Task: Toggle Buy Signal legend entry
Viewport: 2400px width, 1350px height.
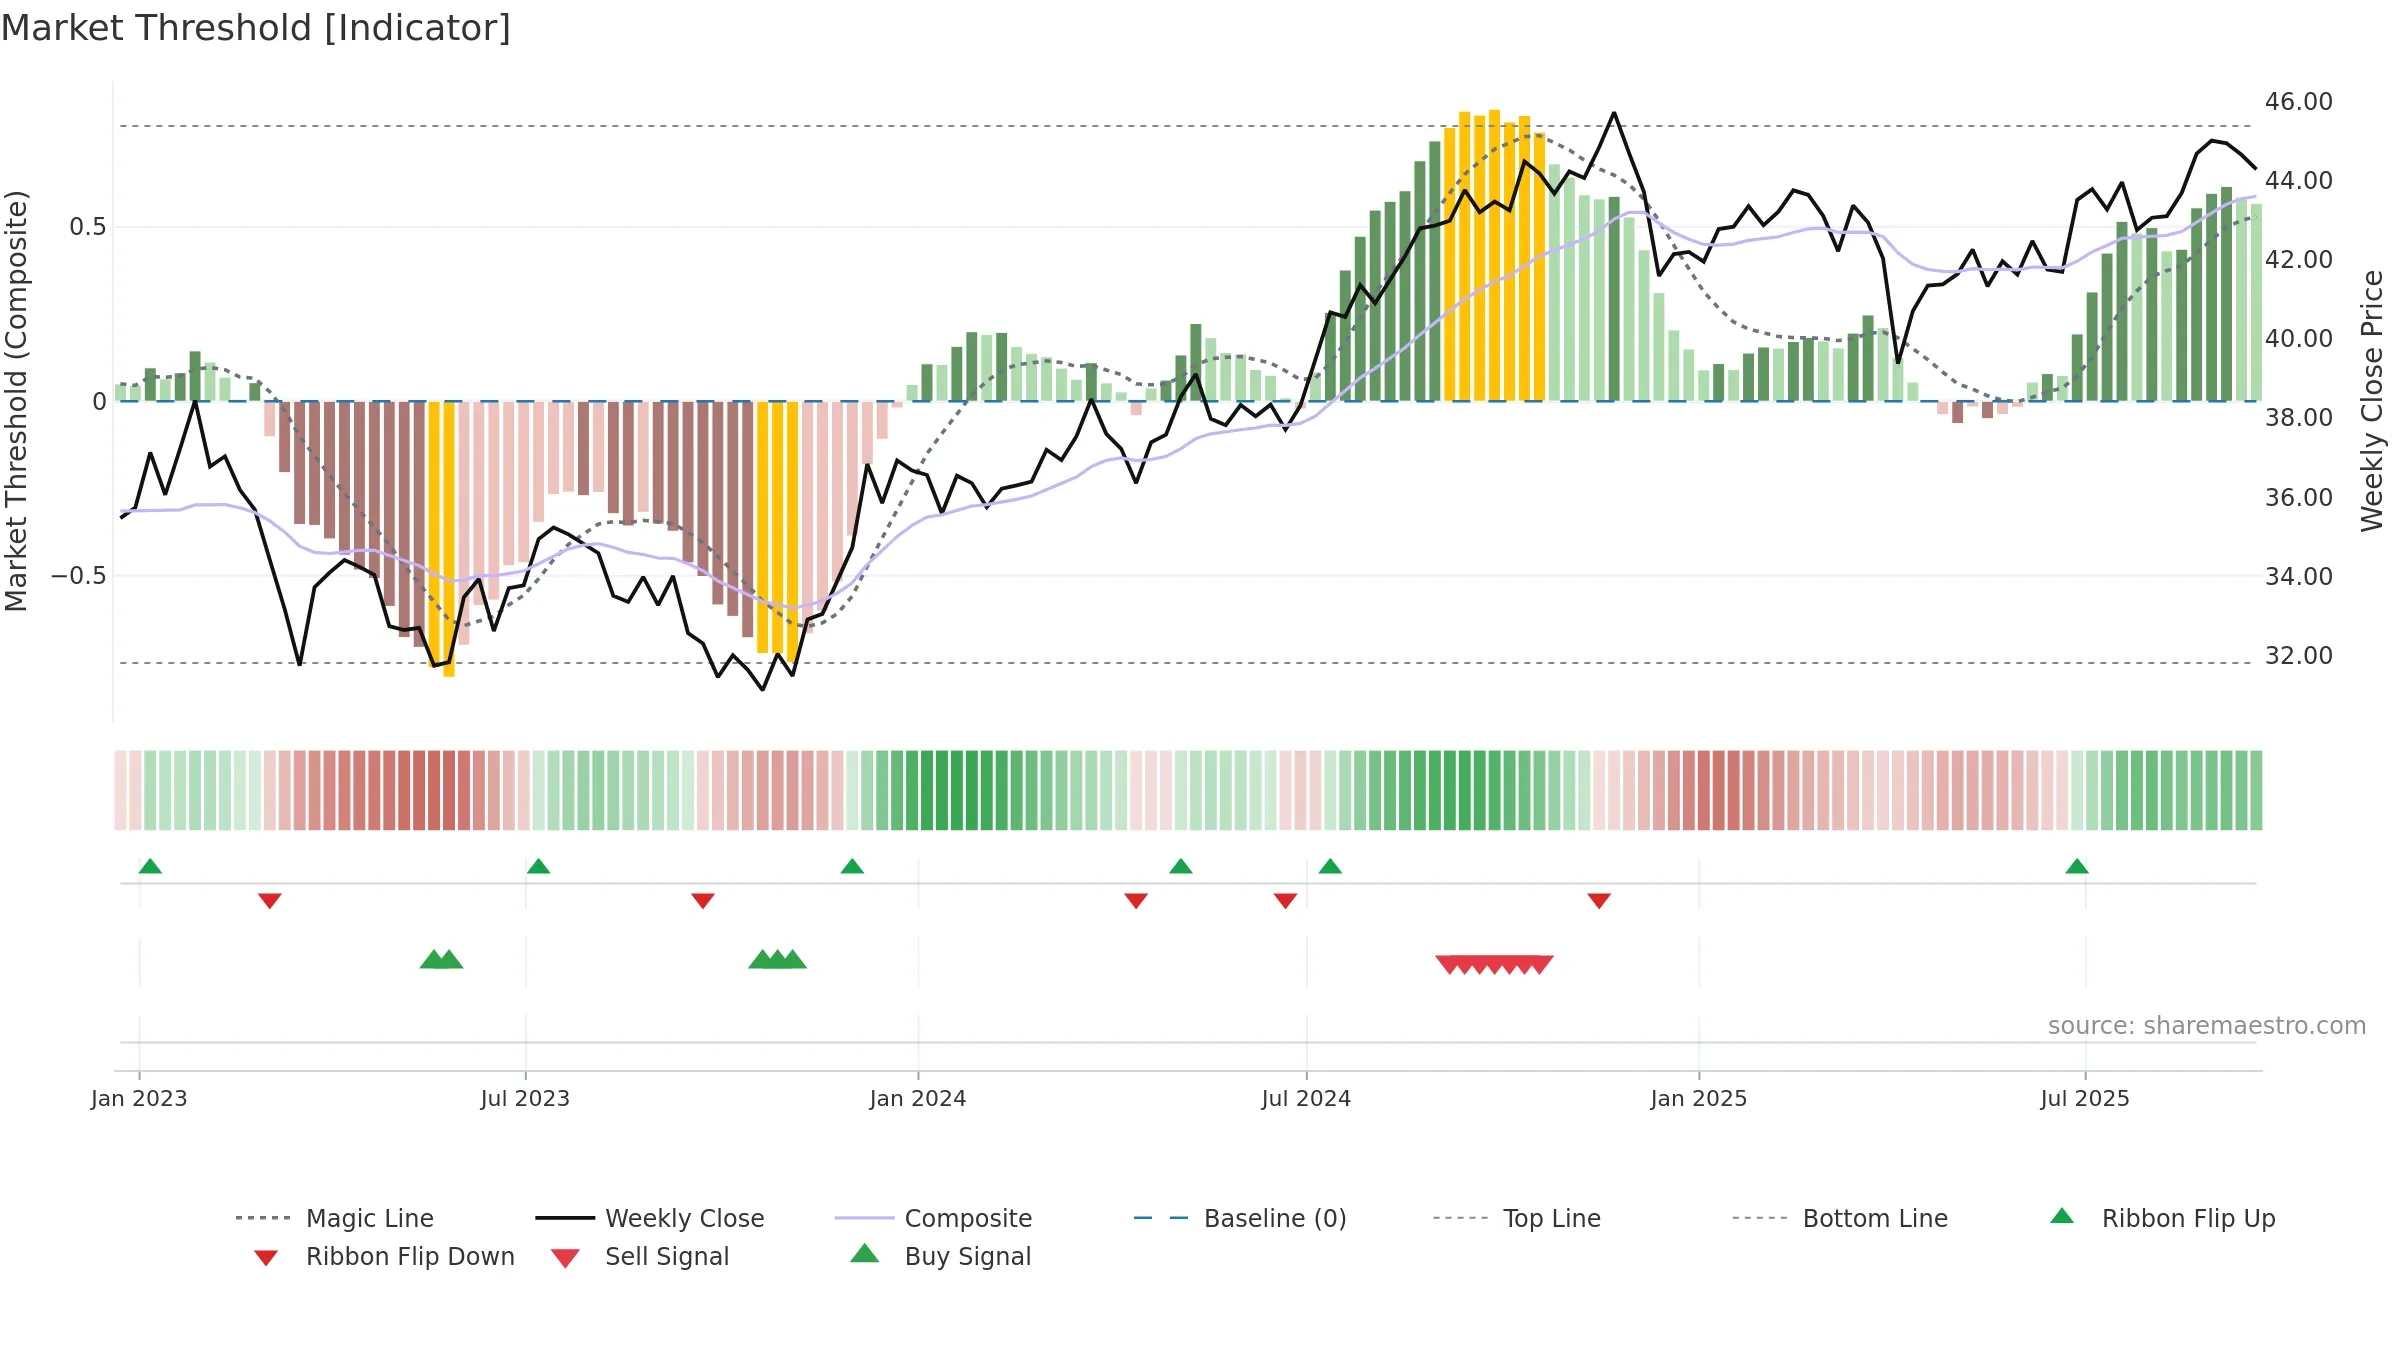Action: [940, 1256]
